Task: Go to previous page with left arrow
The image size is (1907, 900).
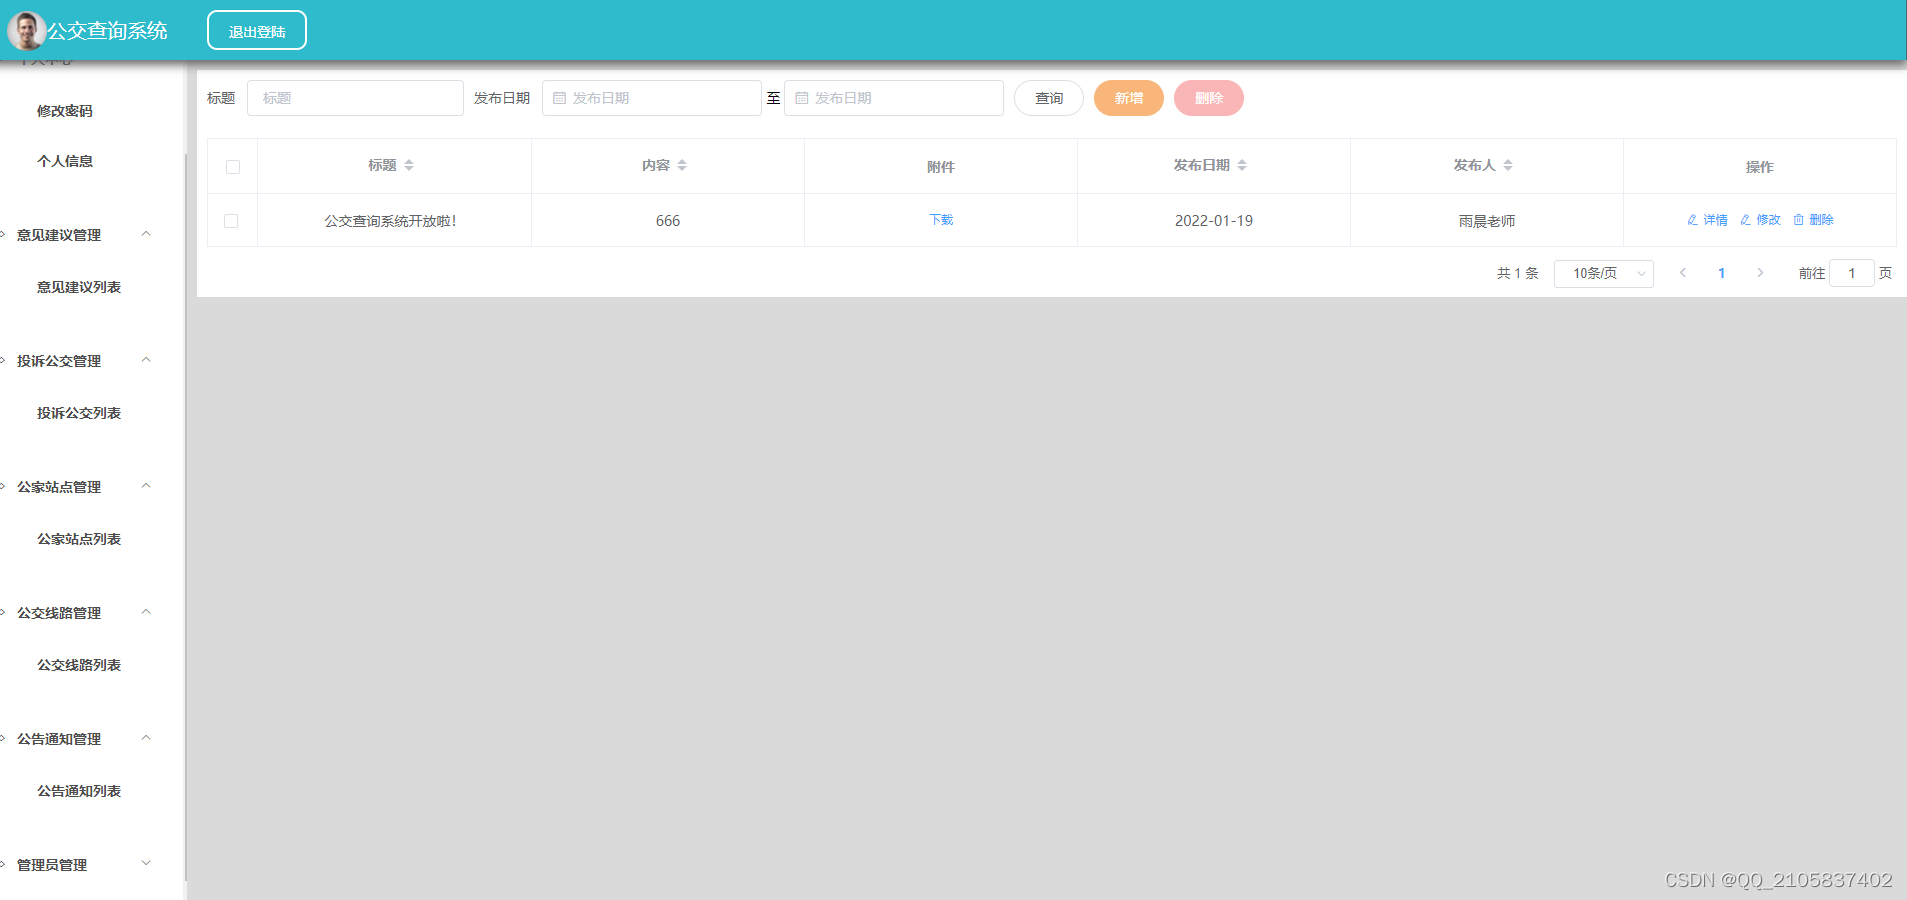Action: pos(1683,273)
